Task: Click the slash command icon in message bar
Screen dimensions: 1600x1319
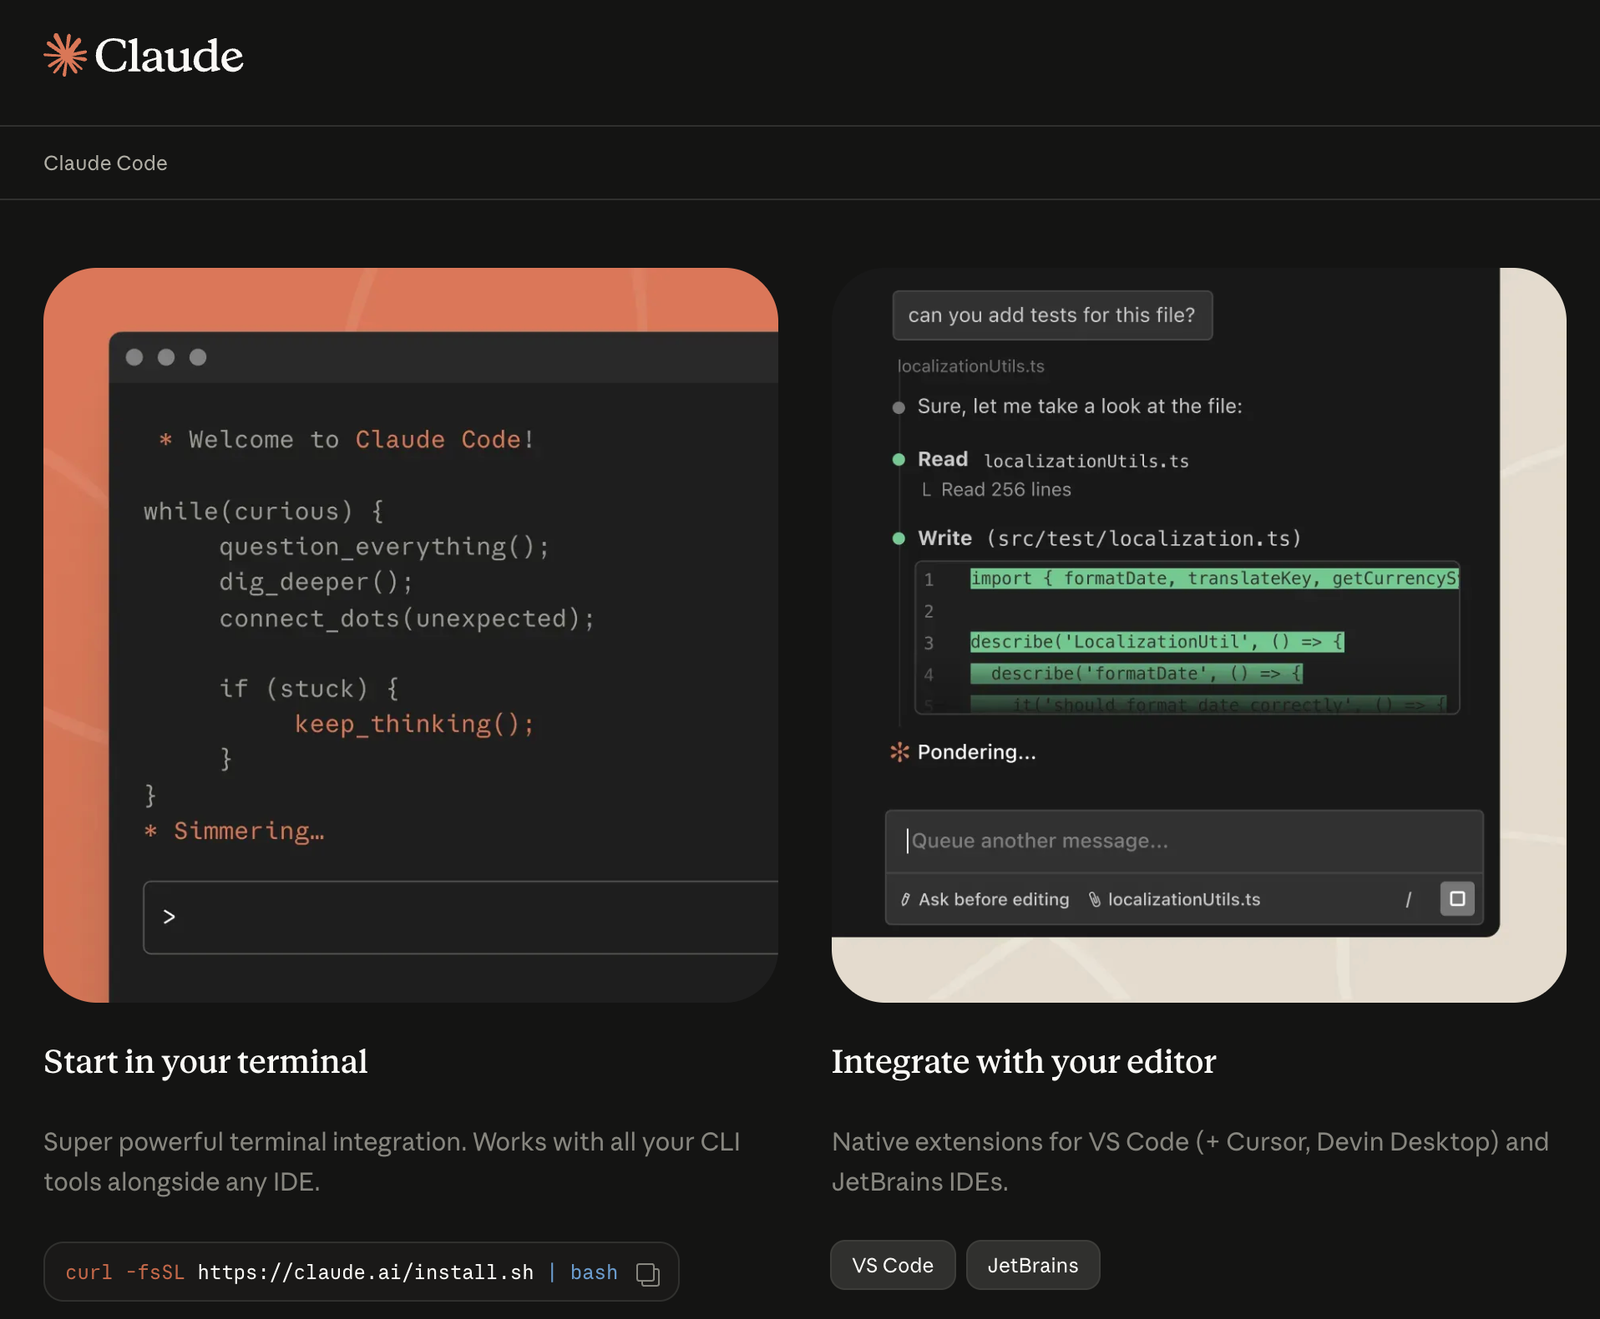Action: point(1408,900)
